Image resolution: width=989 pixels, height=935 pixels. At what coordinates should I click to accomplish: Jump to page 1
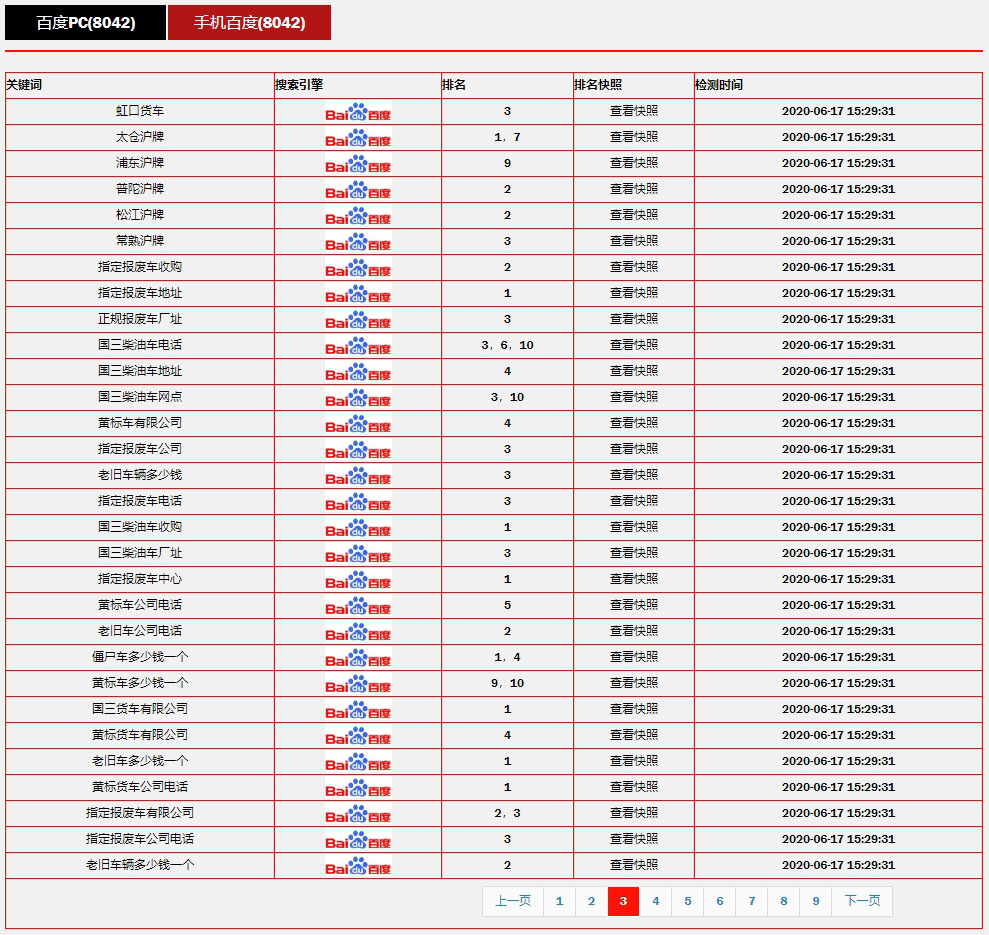(559, 901)
